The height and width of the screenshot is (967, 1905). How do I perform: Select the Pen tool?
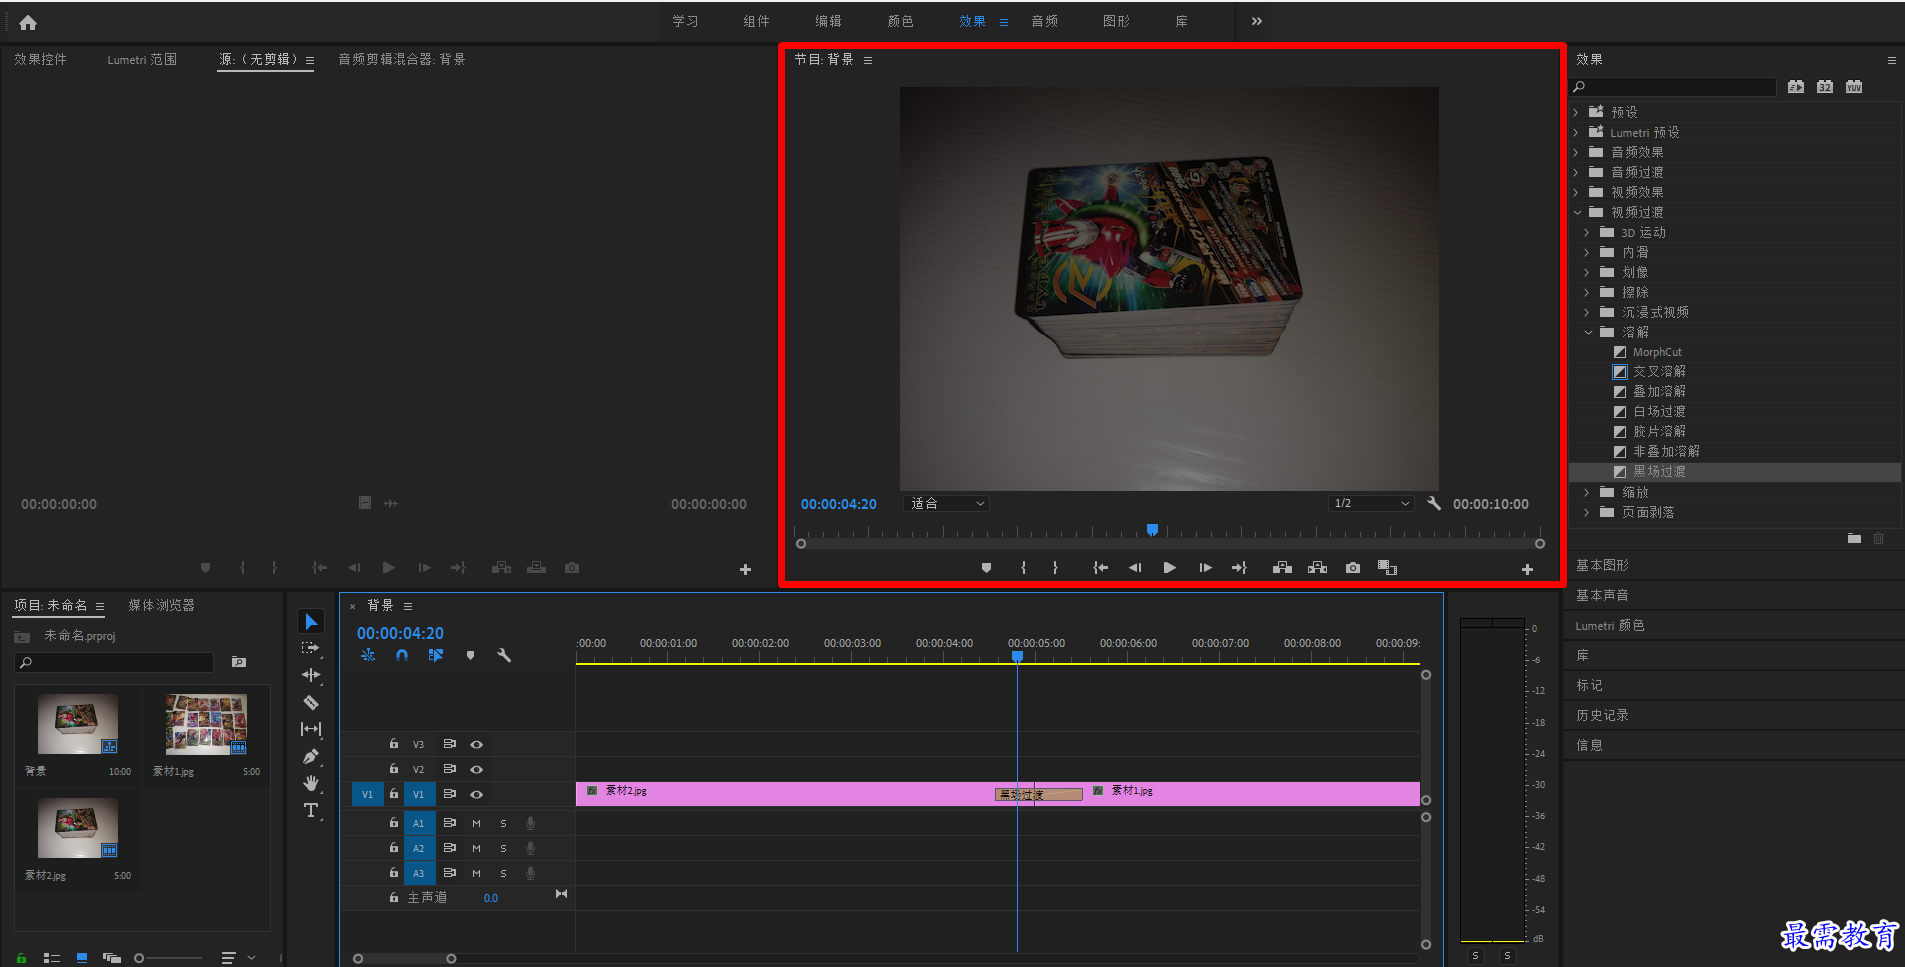coord(311,757)
